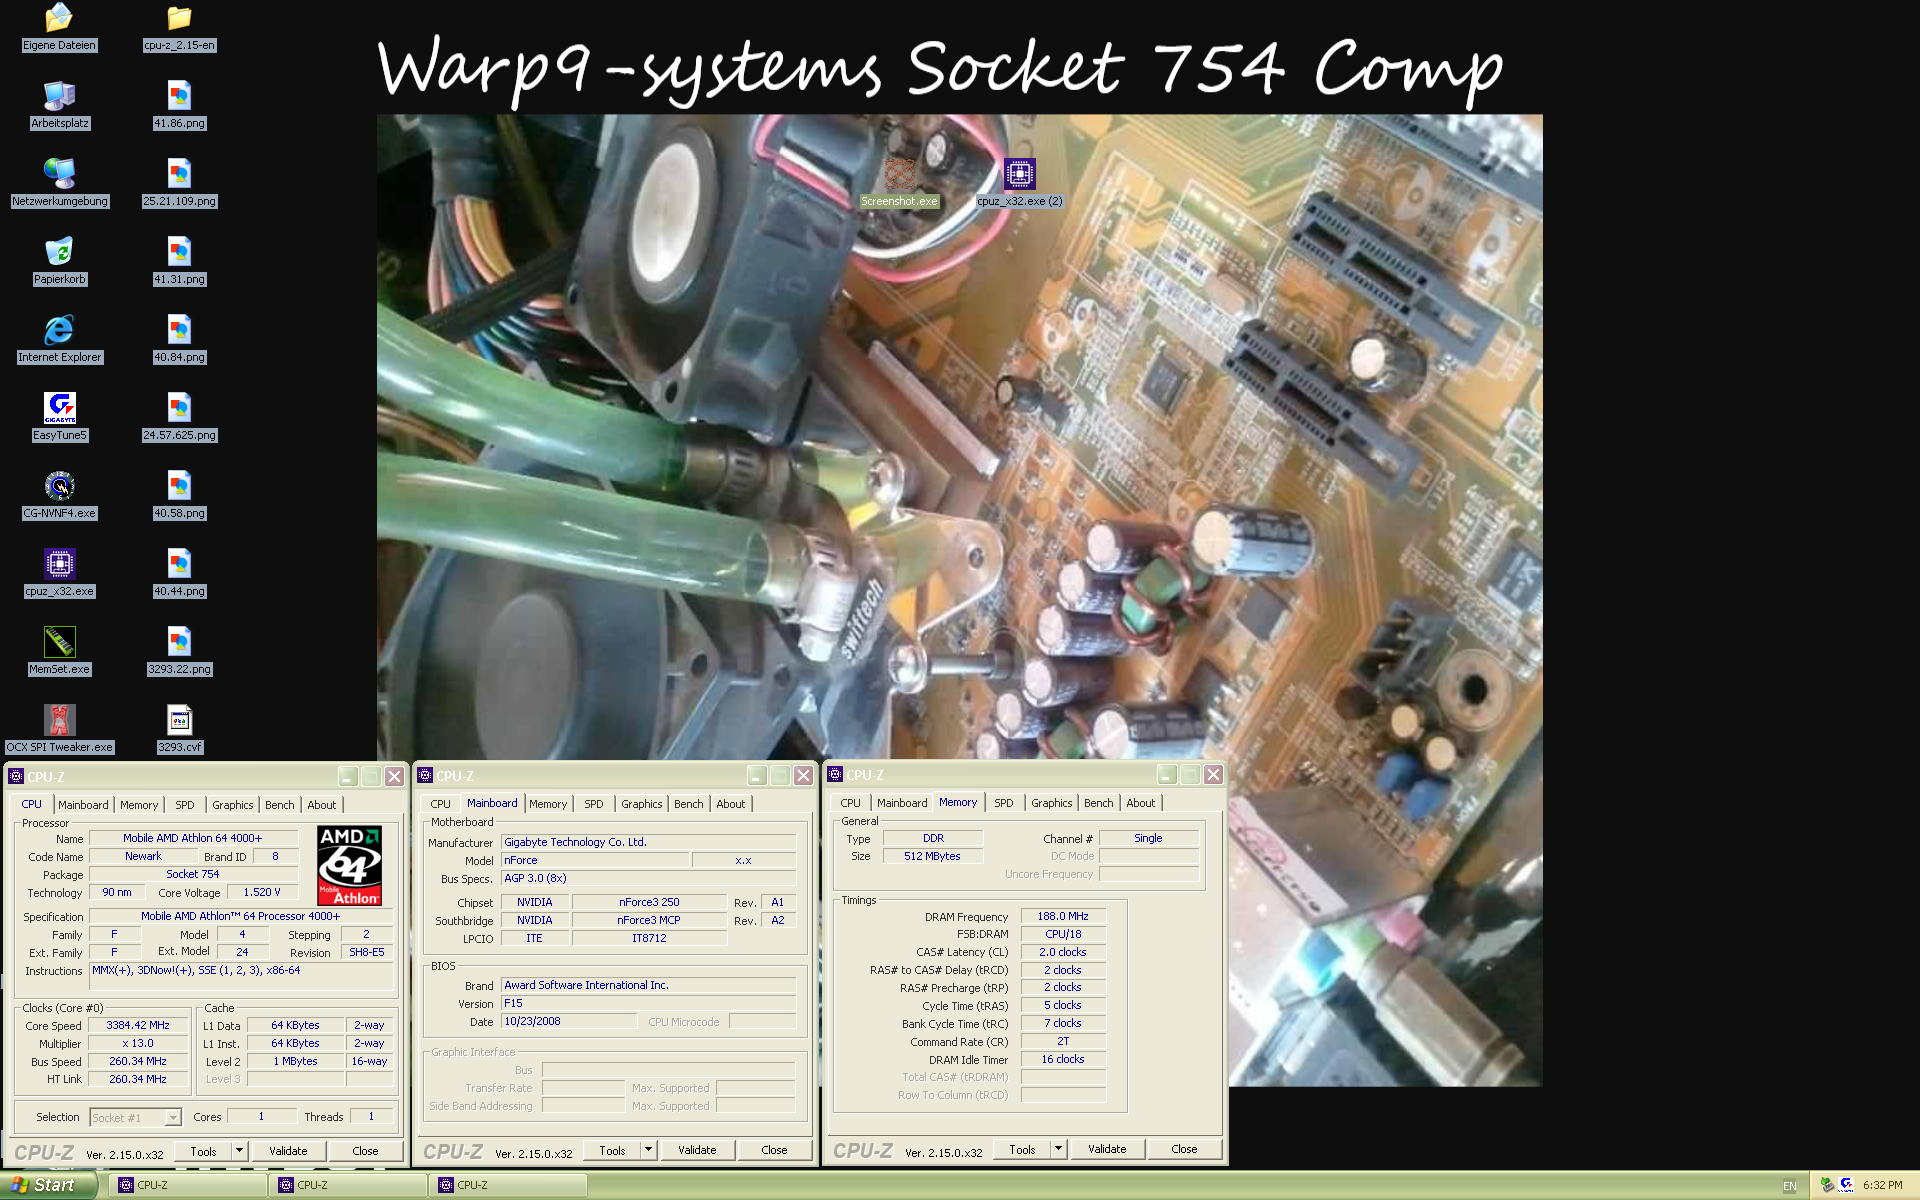
Task: Open Bench tab in the Memory window
Action: 1098,803
